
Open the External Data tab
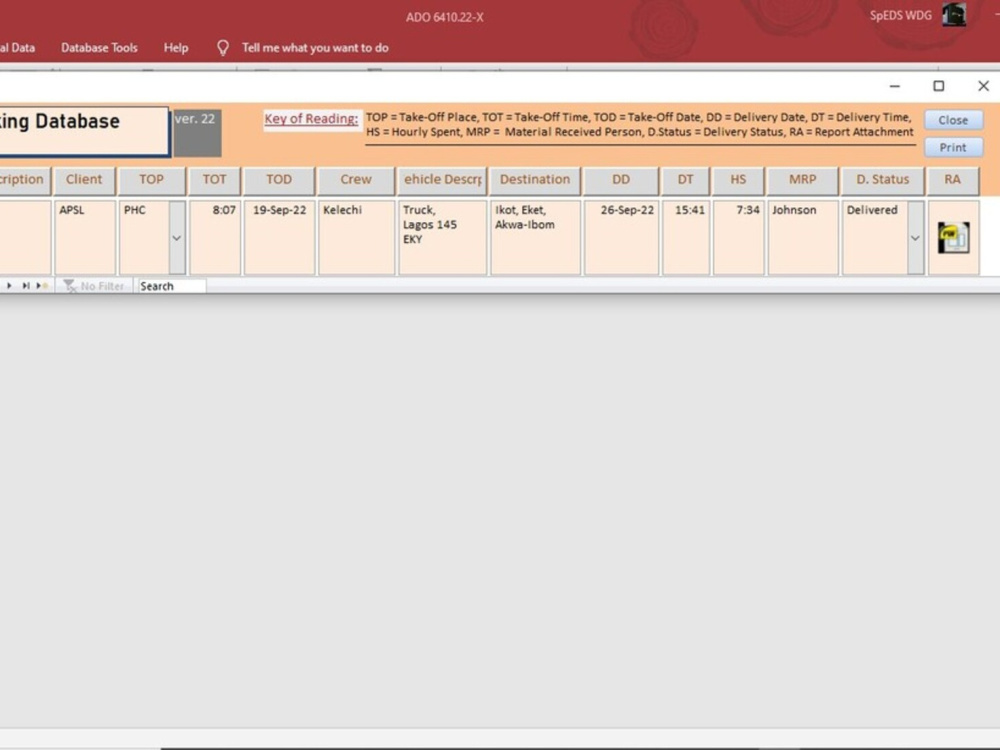tap(17, 48)
